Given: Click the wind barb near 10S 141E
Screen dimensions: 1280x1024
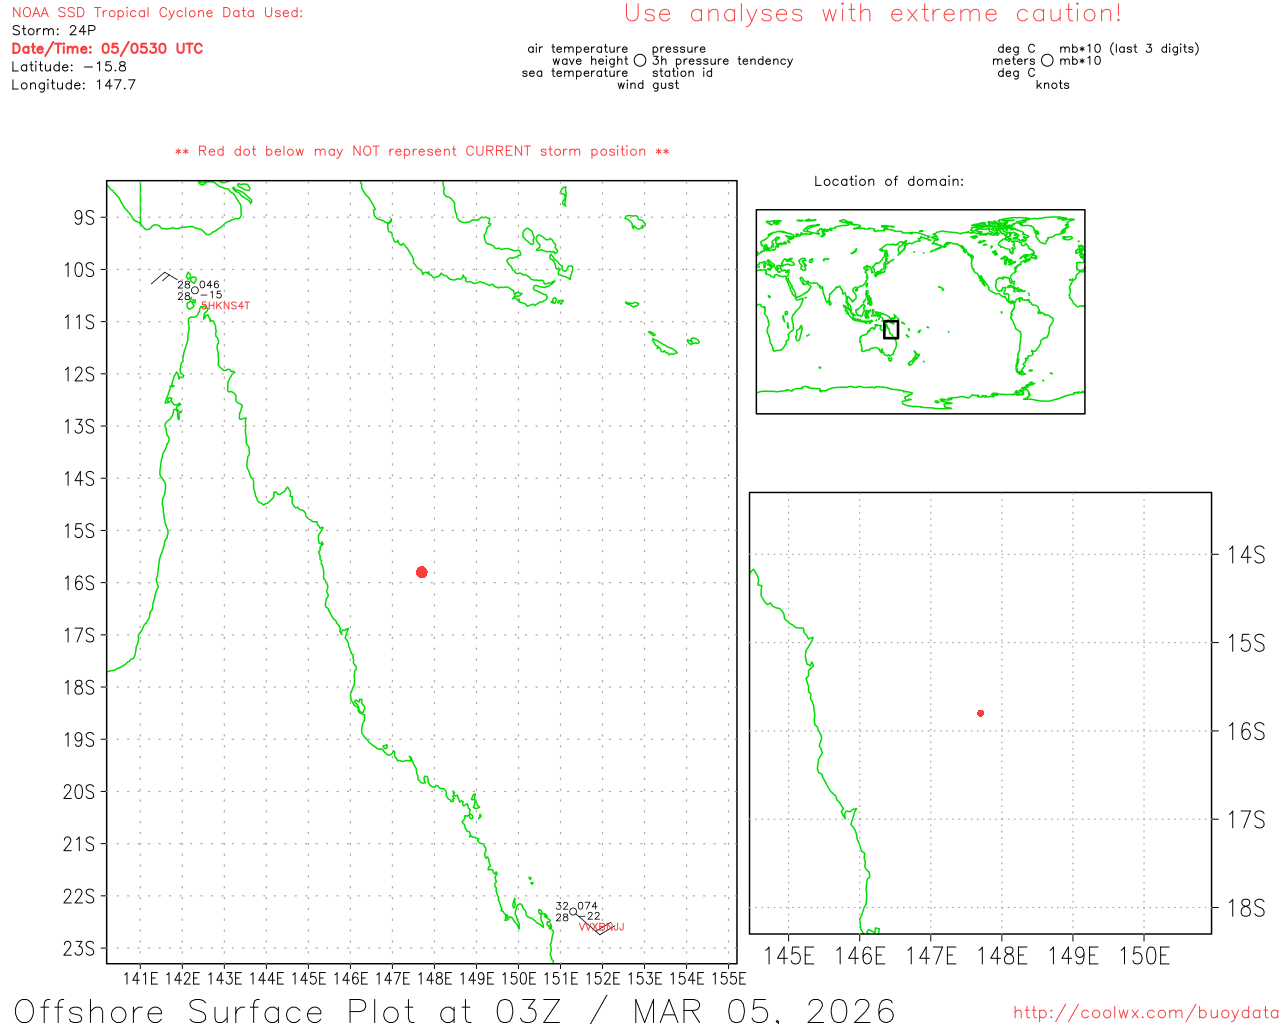Looking at the screenshot, I should point(166,277).
